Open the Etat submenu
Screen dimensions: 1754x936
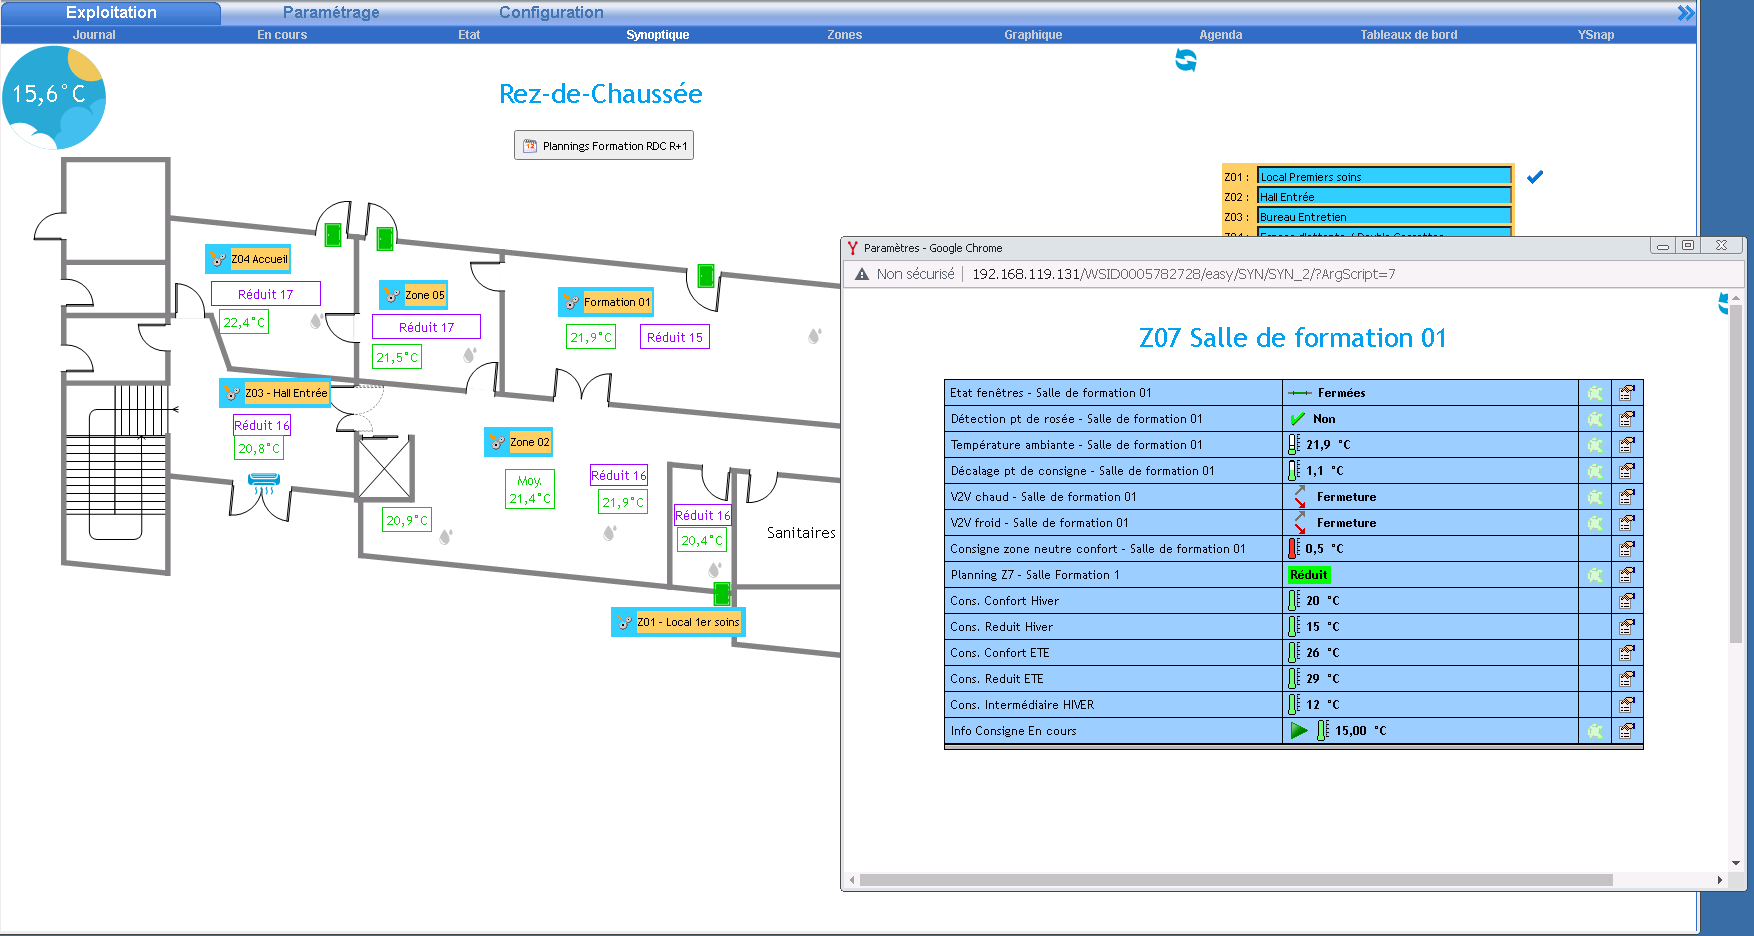click(x=469, y=35)
